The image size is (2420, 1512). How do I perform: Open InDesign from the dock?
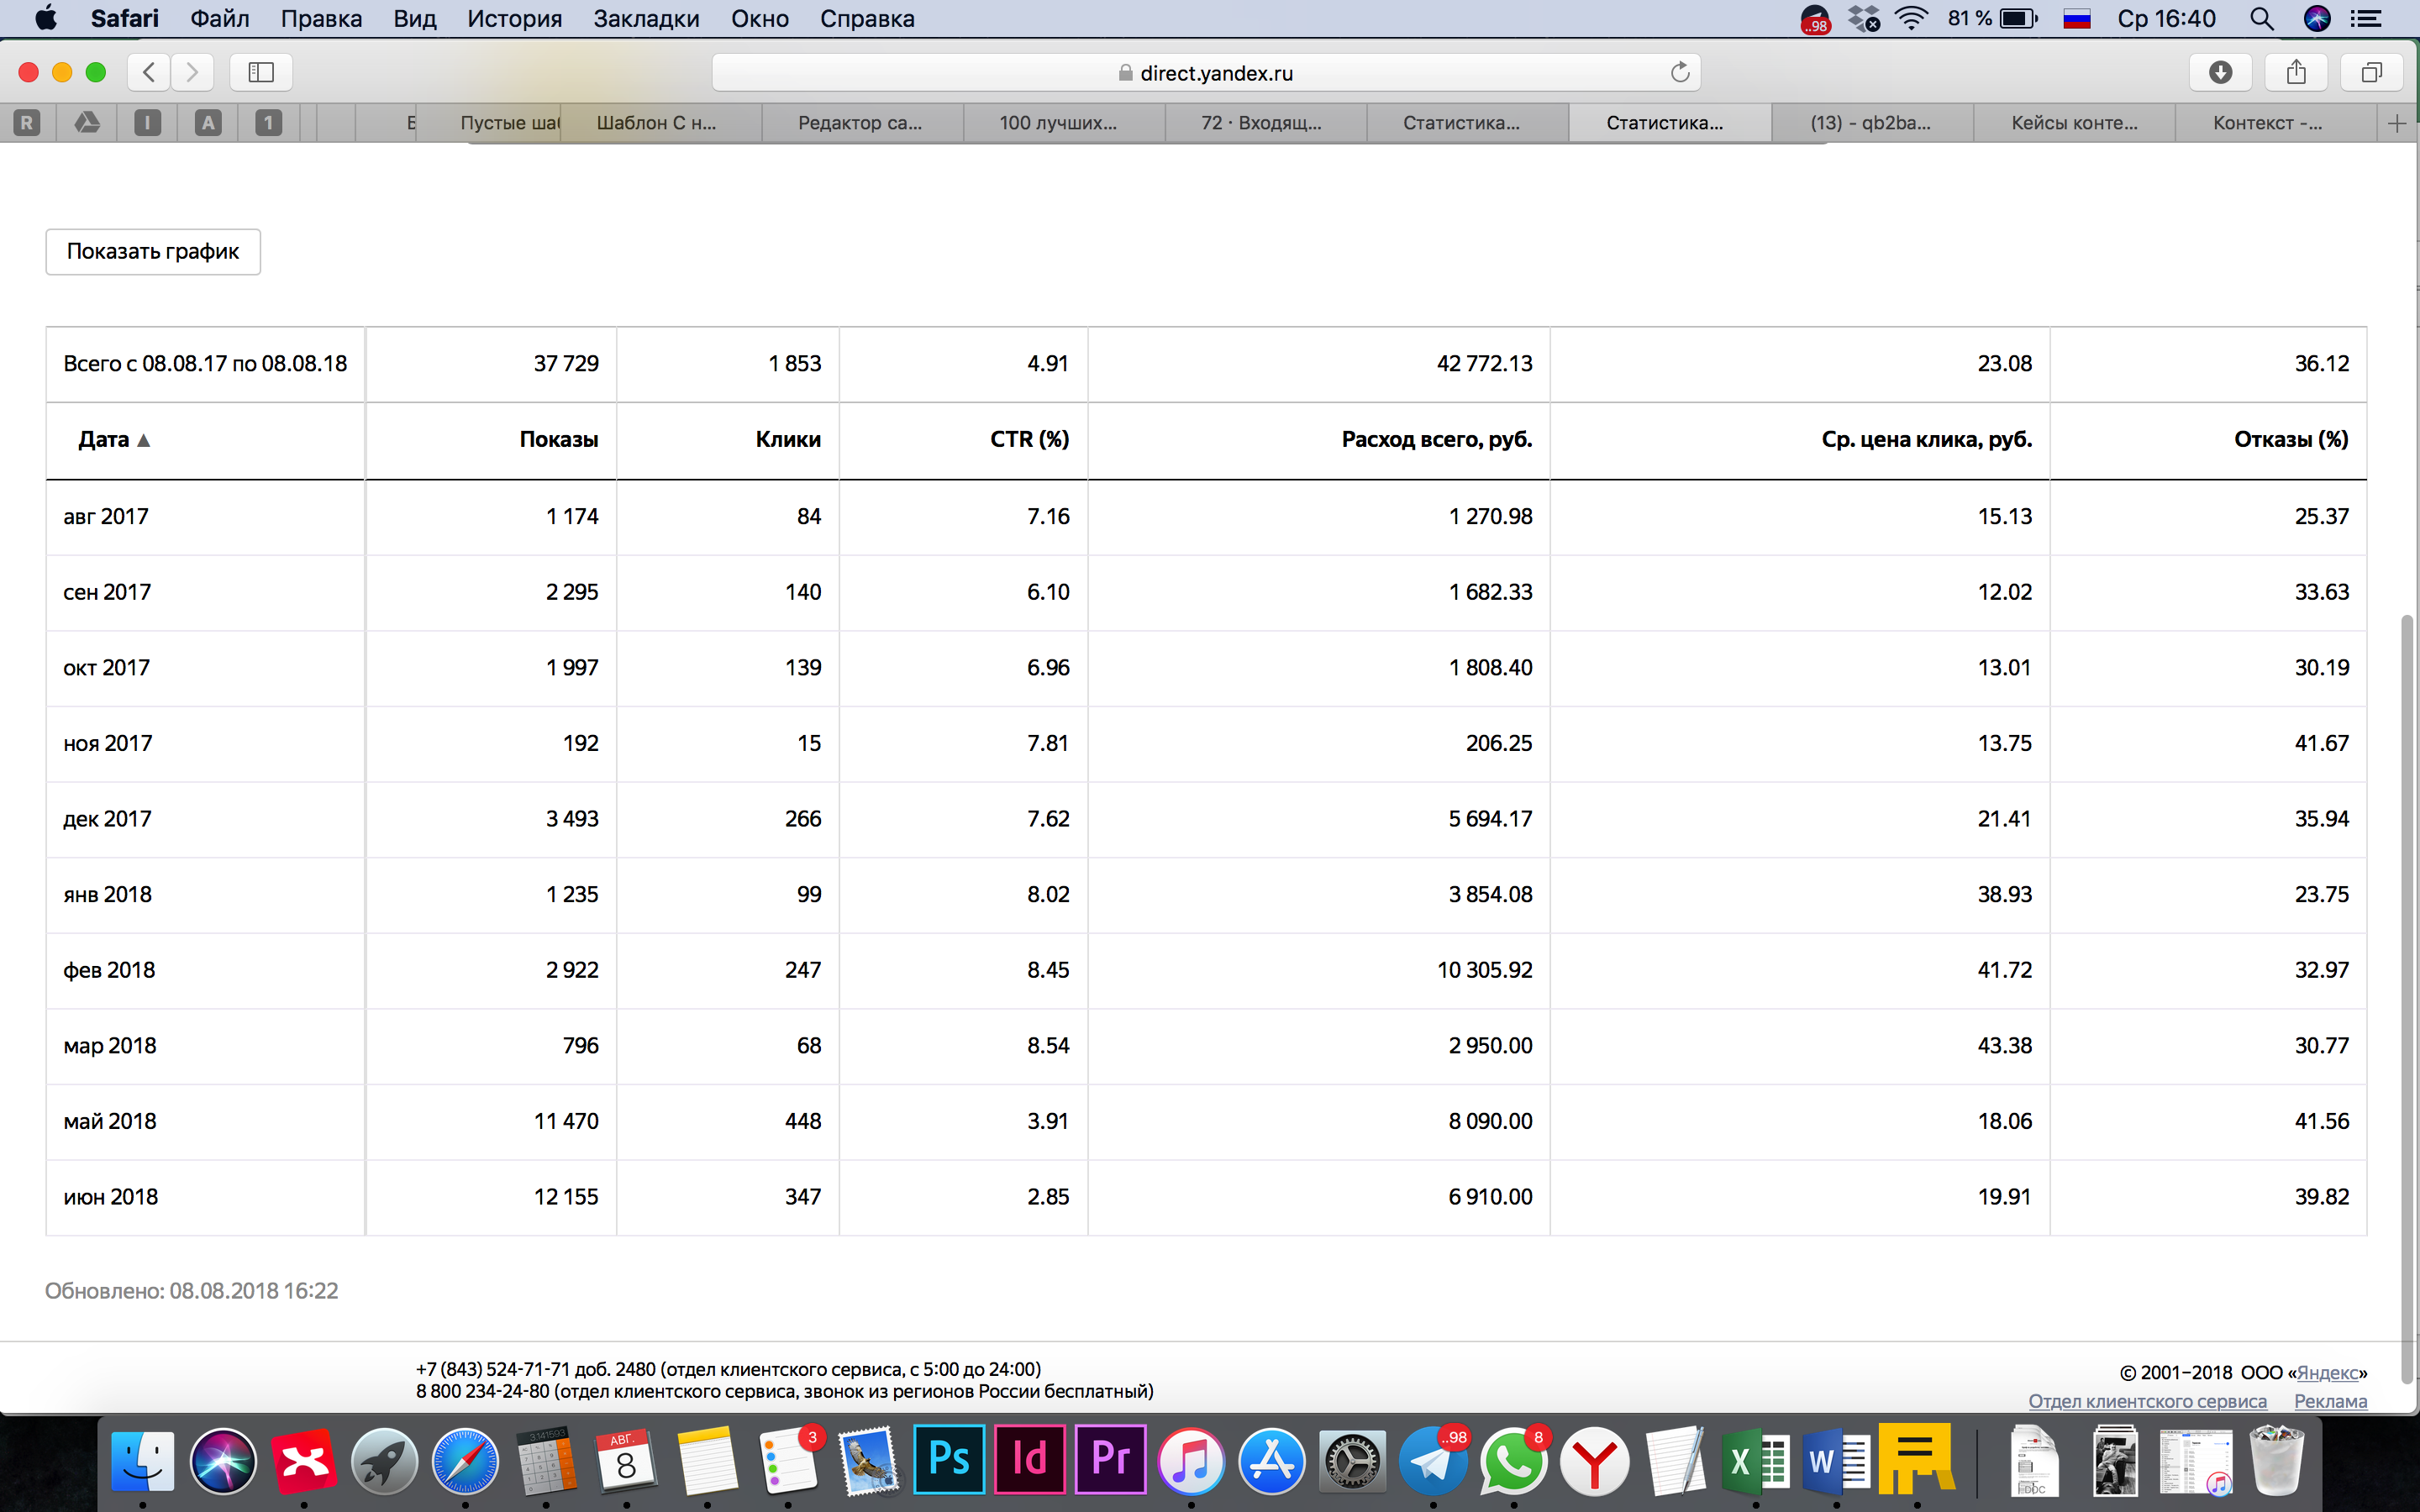(x=1030, y=1459)
